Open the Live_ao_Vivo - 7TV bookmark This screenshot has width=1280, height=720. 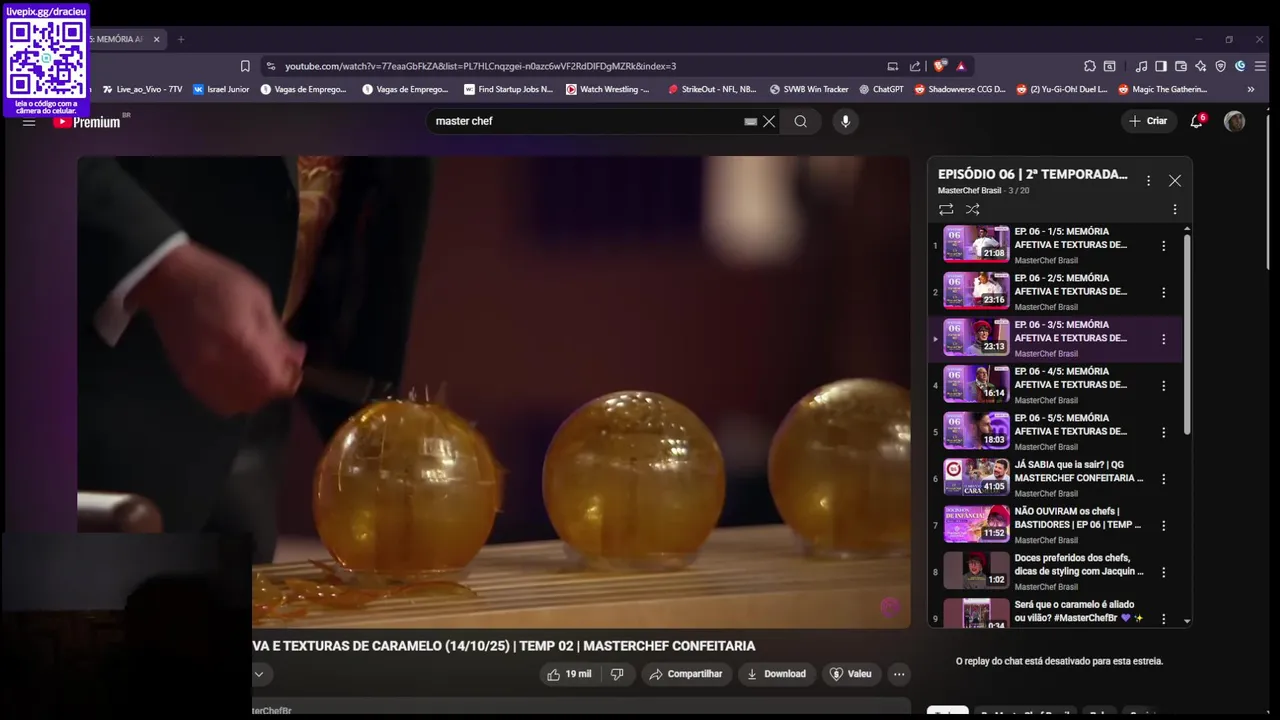pos(142,89)
